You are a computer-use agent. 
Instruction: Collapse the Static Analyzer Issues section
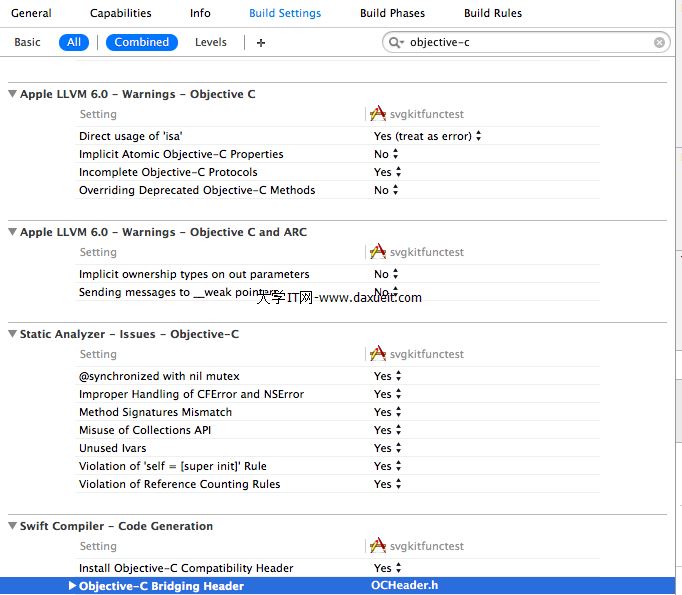coord(12,334)
